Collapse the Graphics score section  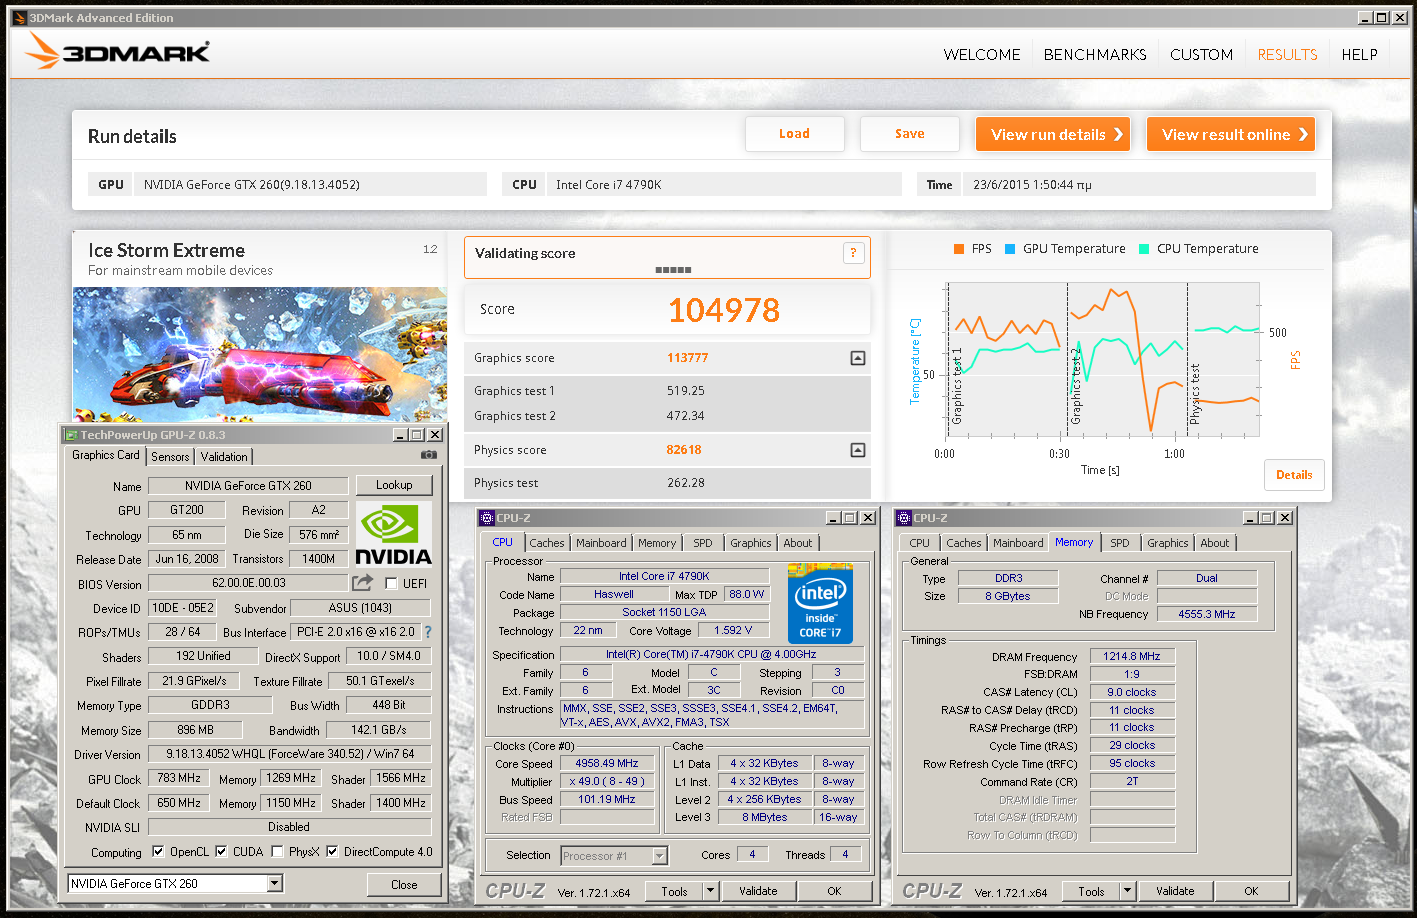tap(857, 358)
